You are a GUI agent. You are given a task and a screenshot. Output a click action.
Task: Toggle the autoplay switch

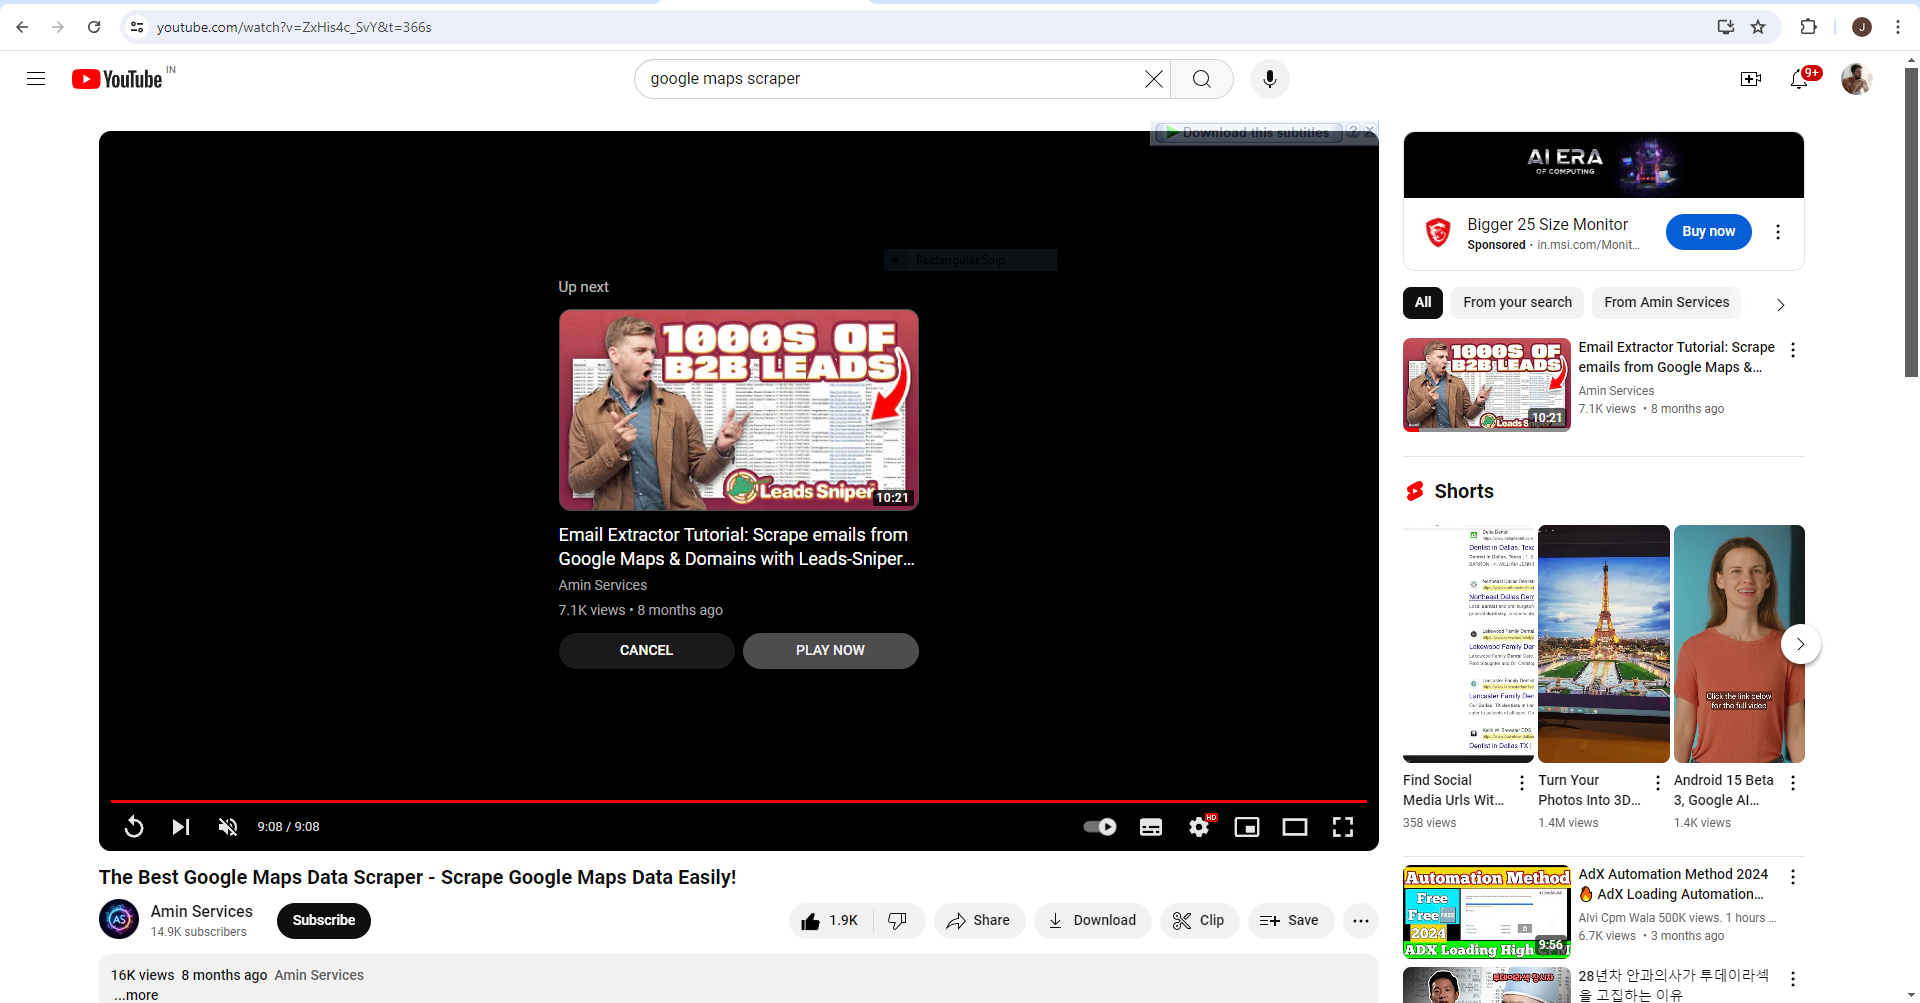tap(1100, 827)
